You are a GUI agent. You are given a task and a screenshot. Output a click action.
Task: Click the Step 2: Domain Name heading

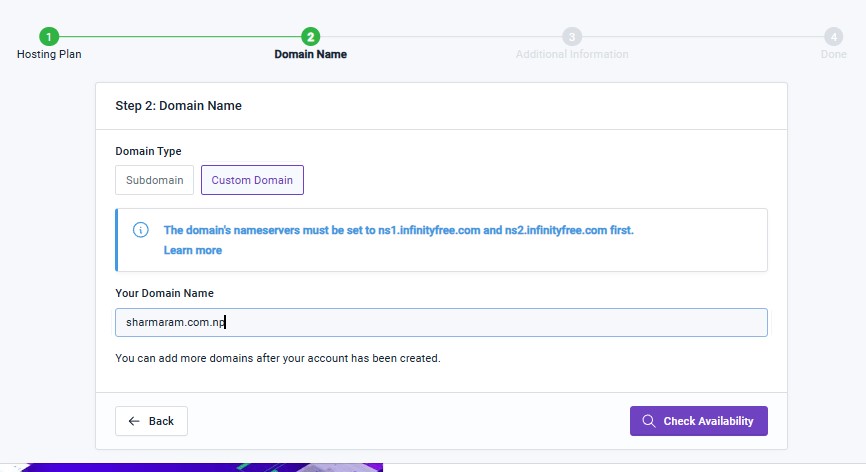[x=179, y=105]
